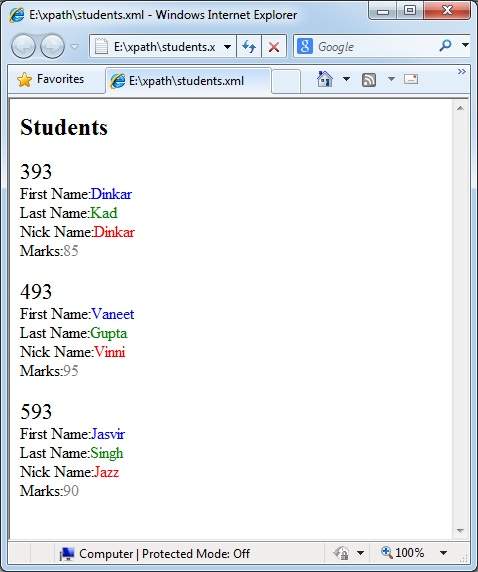Click the security lock icon in status bar
This screenshot has width=478, height=572.
341,553
